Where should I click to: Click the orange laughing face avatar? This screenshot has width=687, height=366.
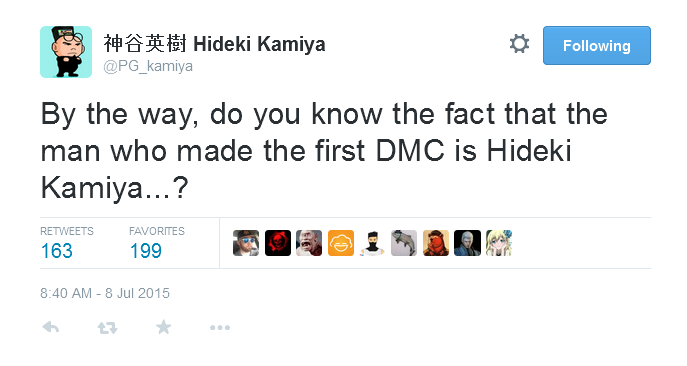coord(341,243)
